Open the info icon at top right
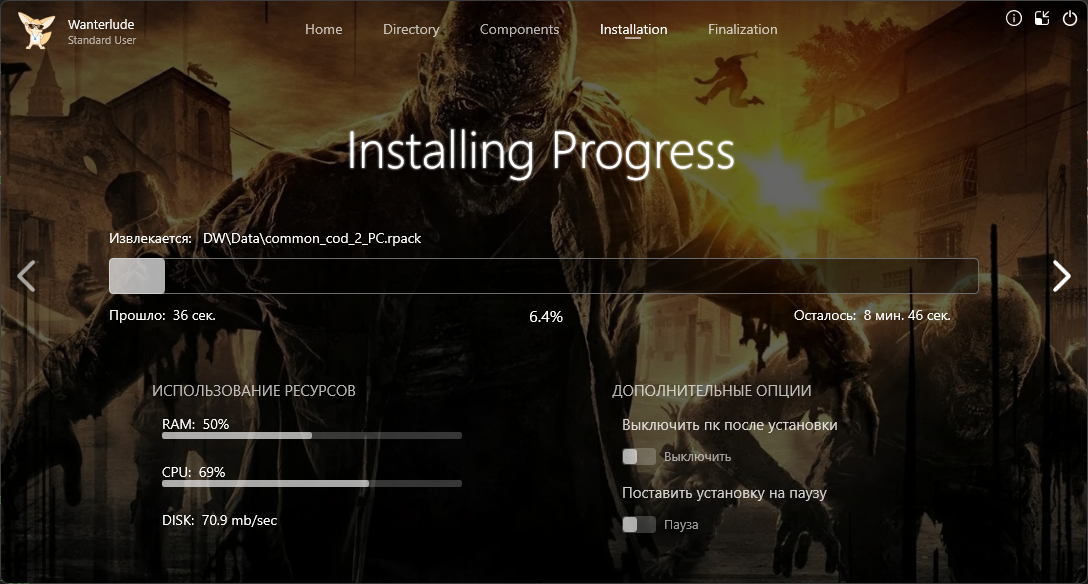The height and width of the screenshot is (584, 1088). point(1014,18)
